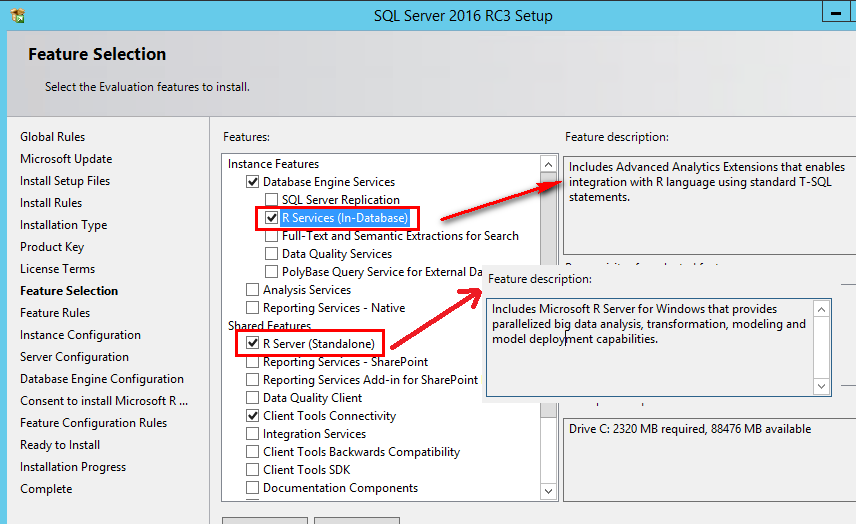856x524 pixels.
Task: Go to Database Engine Configuration step
Action: pos(102,379)
